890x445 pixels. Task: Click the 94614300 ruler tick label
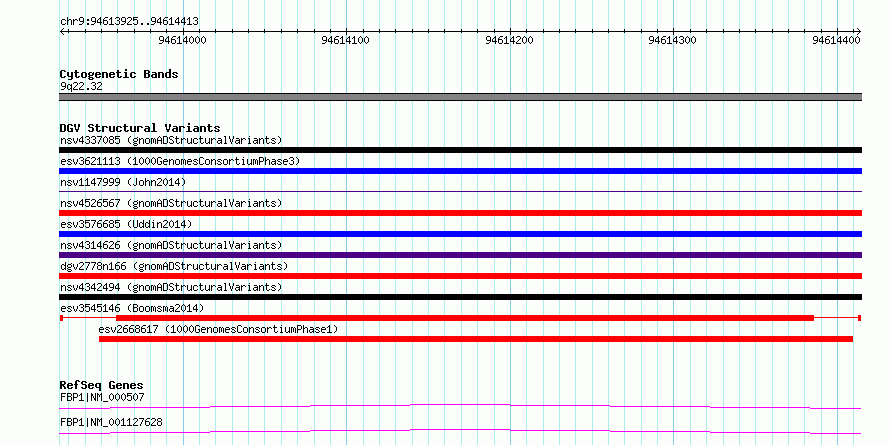click(x=673, y=40)
